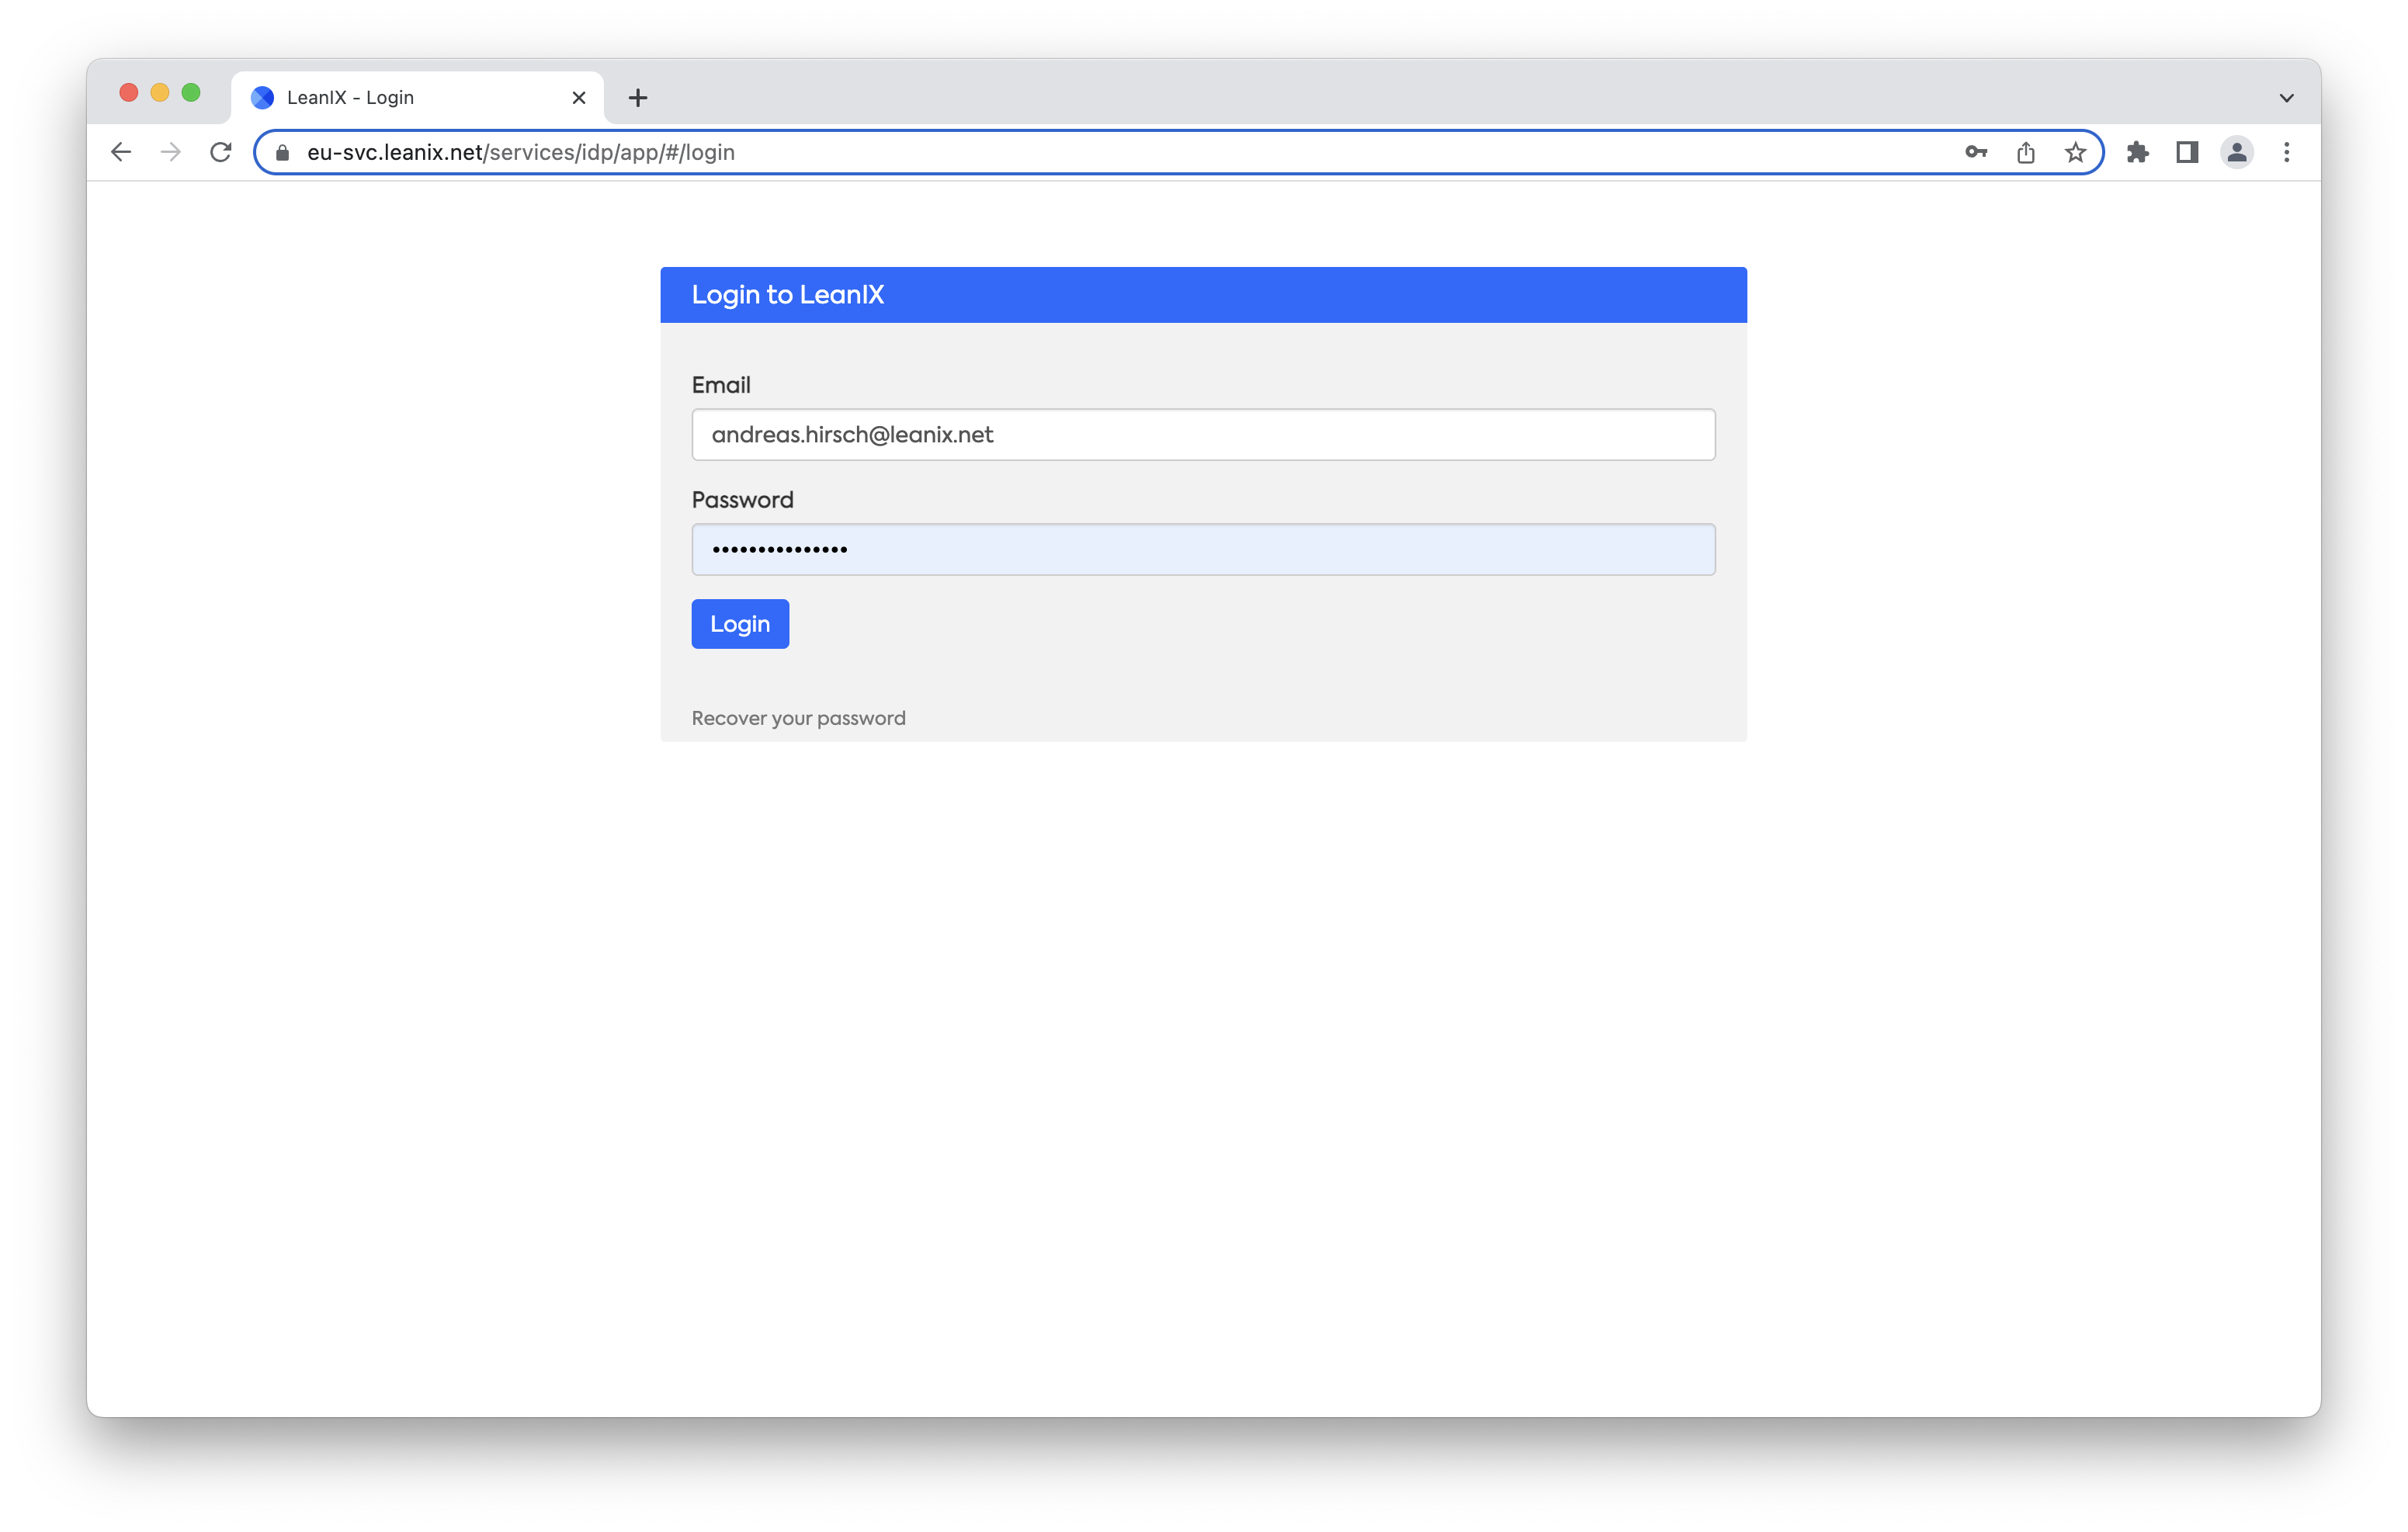Screen dimensions: 2408x1532
Task: Open a new browser tab
Action: pyautogui.click(x=638, y=98)
